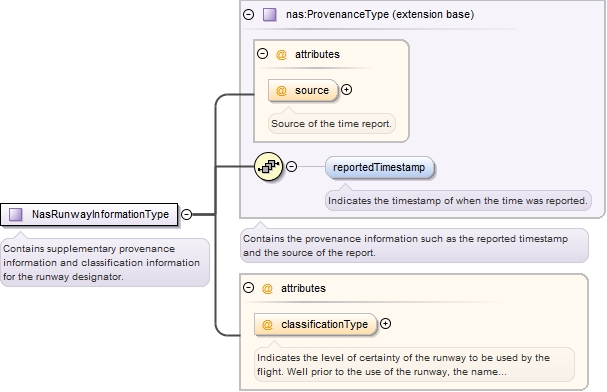Collapse the nas:ProvenanceType extension base box
This screenshot has height=392, width=607.
(249, 15)
